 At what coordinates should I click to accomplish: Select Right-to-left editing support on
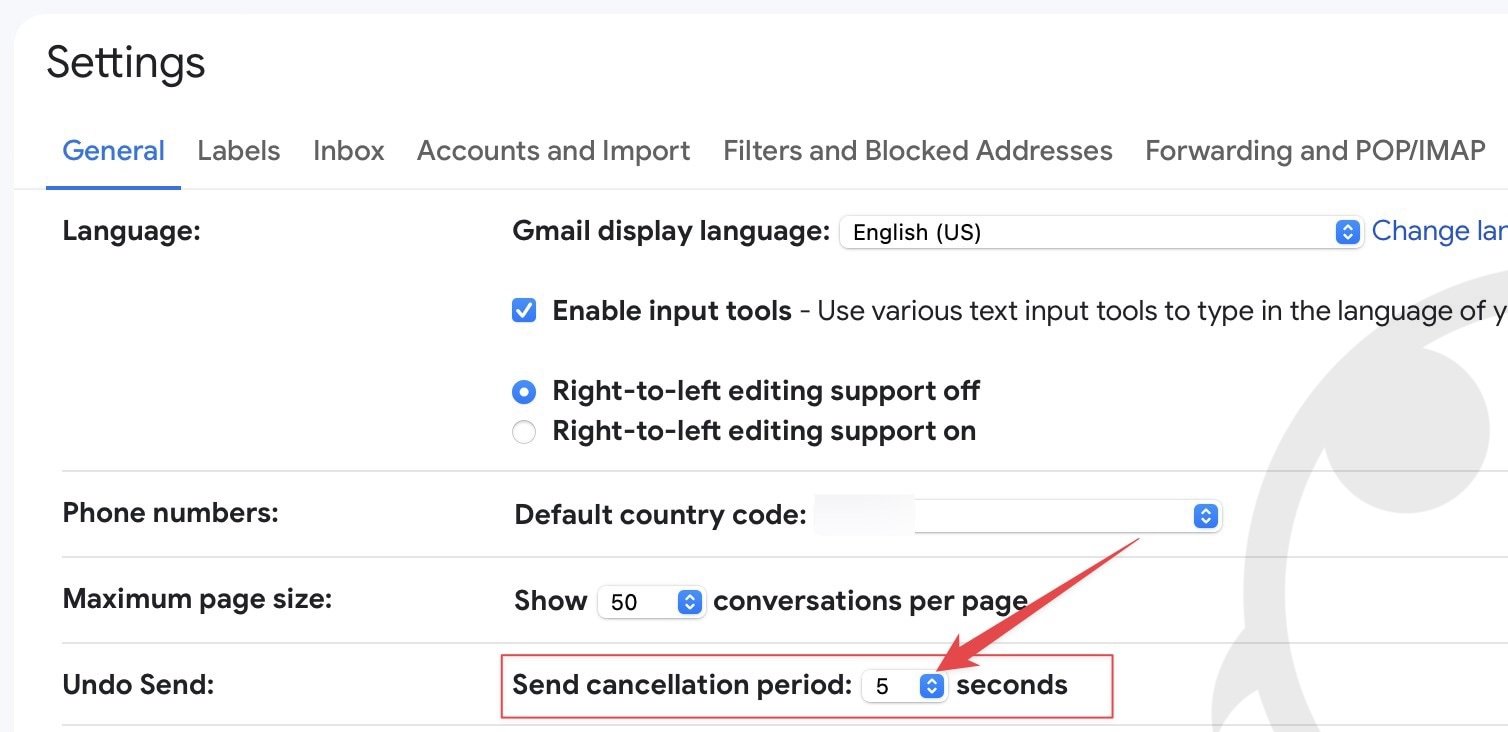coord(524,432)
